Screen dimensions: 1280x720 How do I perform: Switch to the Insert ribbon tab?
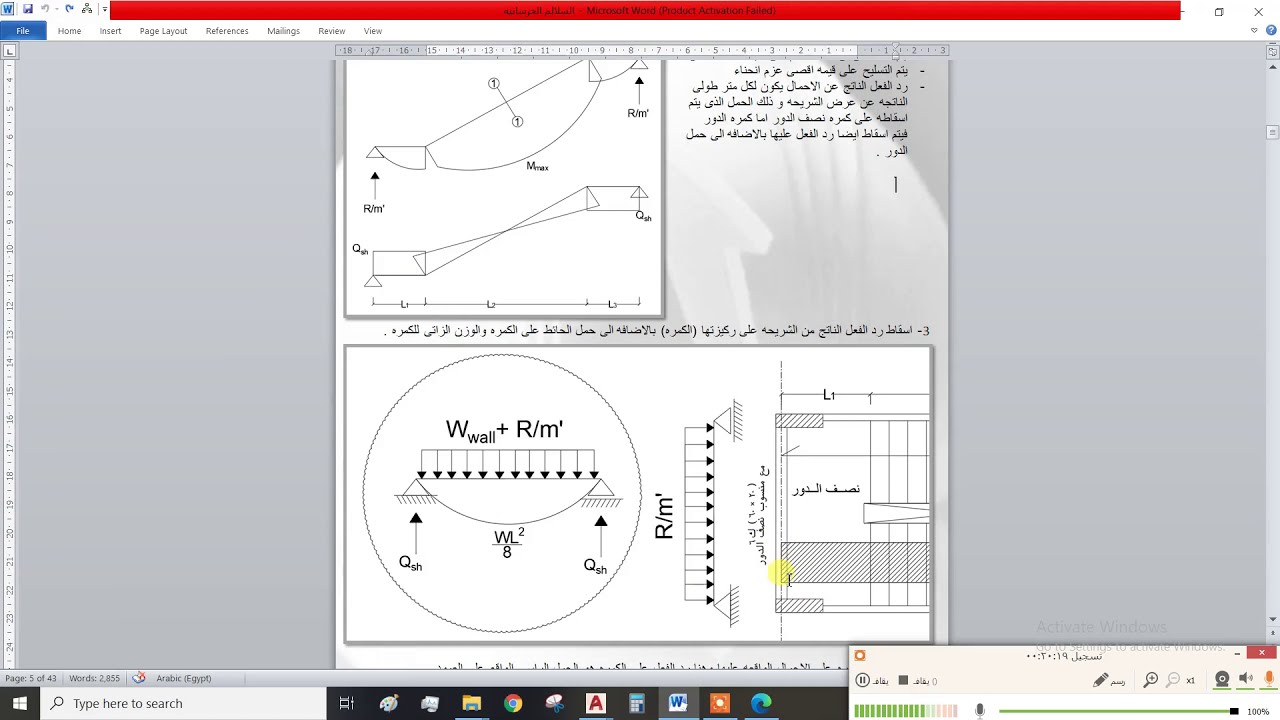click(110, 31)
